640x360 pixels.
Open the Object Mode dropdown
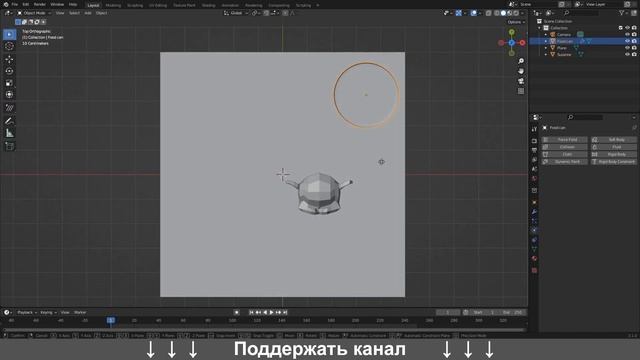[x=34, y=13]
